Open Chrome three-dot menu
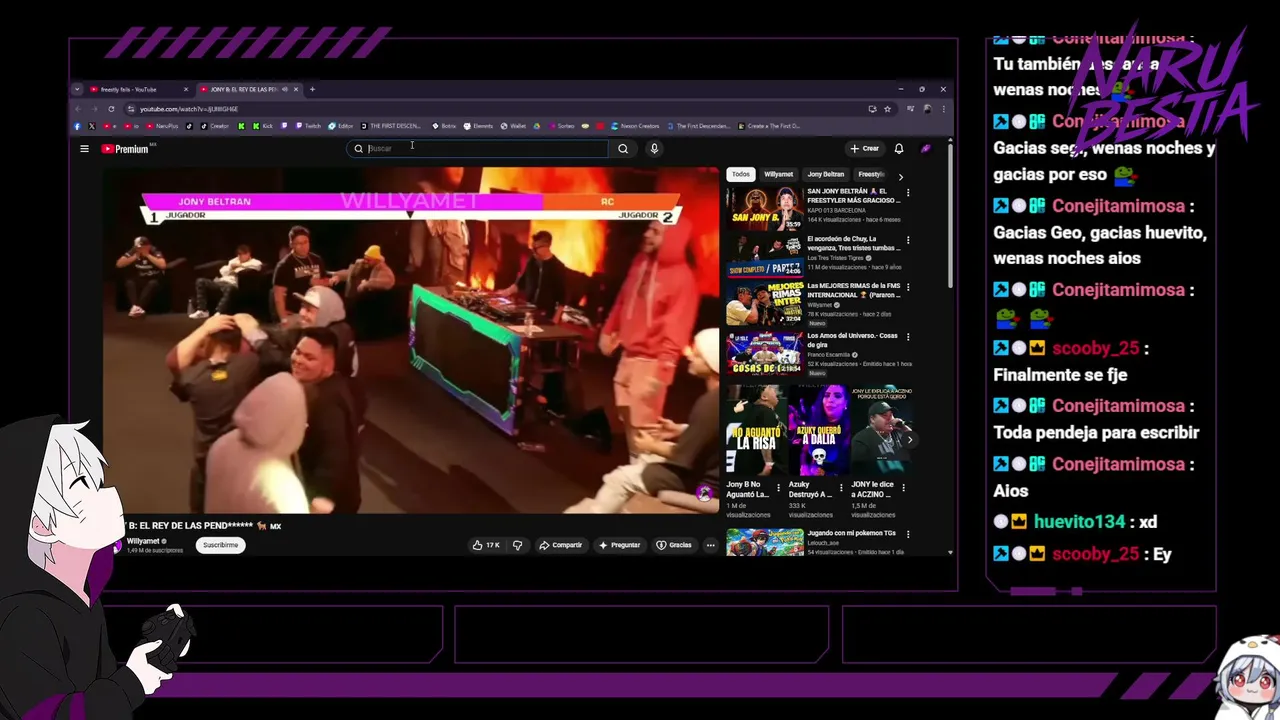This screenshot has width=1280, height=720. 943,109
